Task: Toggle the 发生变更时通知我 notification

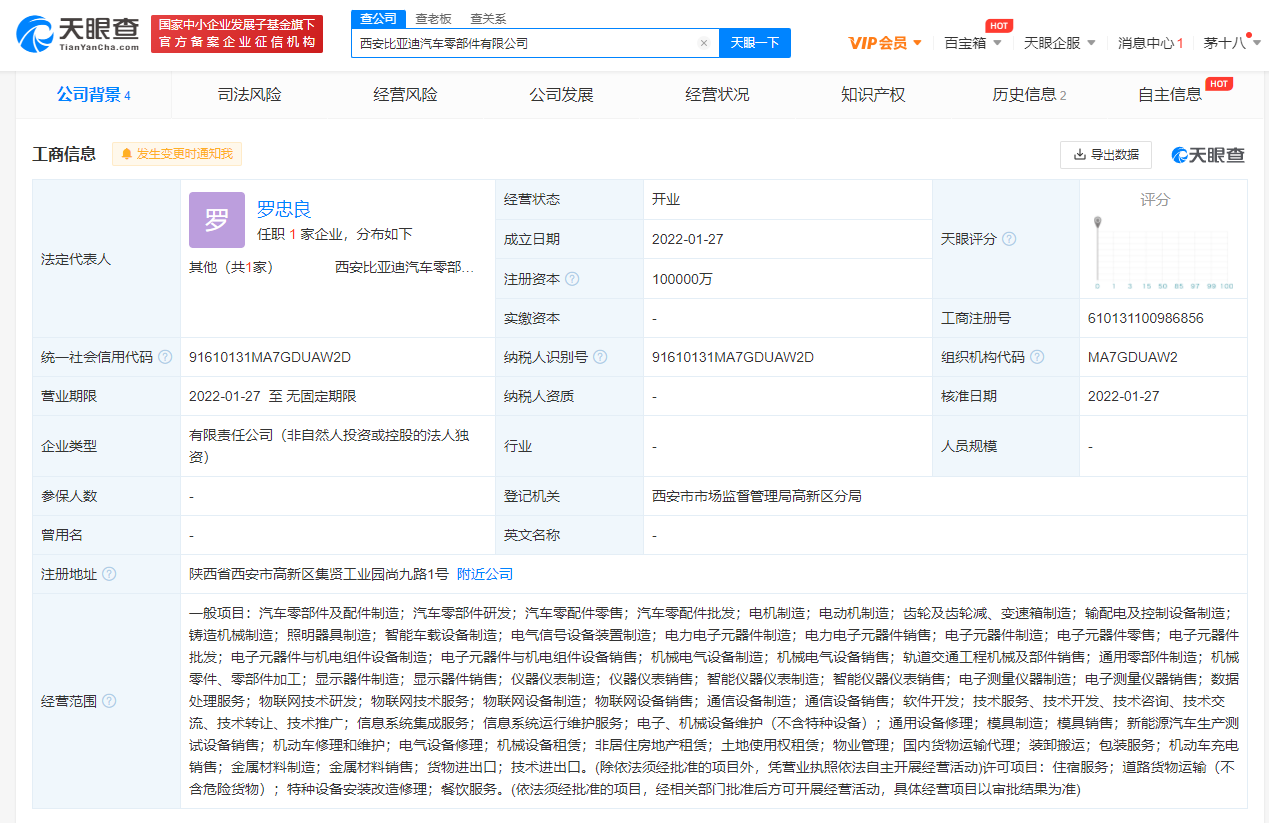Action: click(177, 154)
